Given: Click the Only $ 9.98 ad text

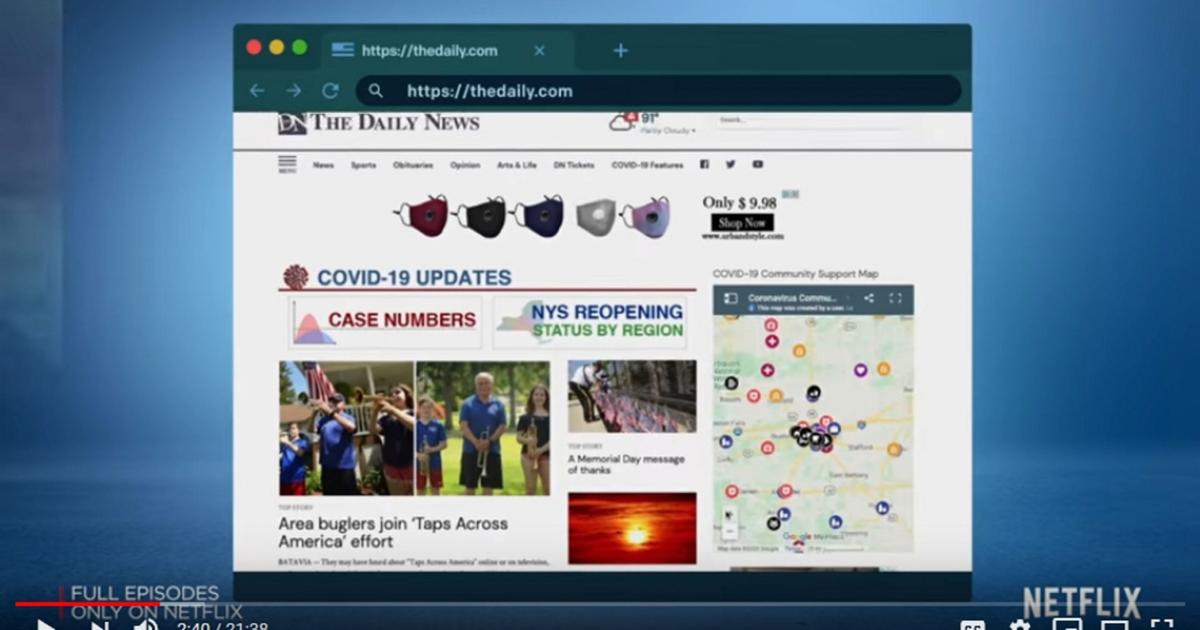Looking at the screenshot, I should 739,203.
